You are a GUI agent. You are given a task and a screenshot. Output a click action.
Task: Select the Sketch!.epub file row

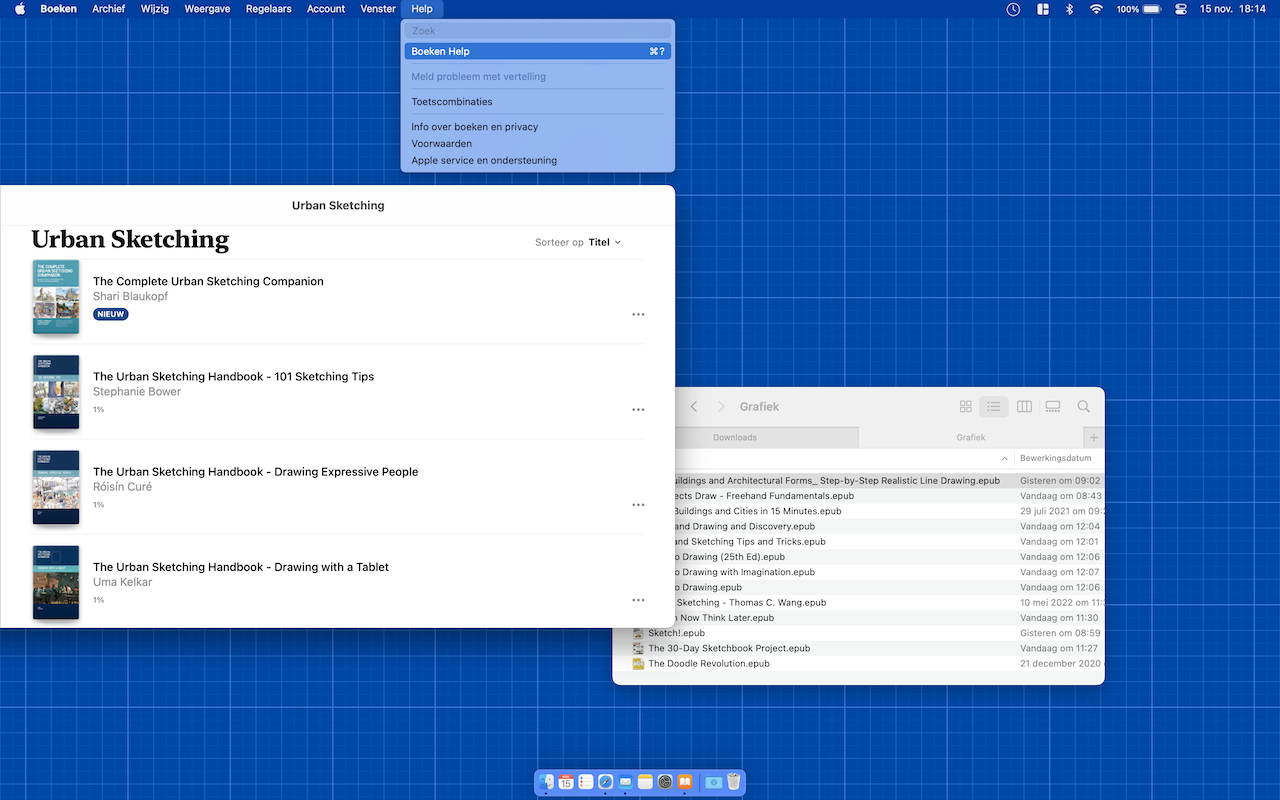[x=858, y=633]
